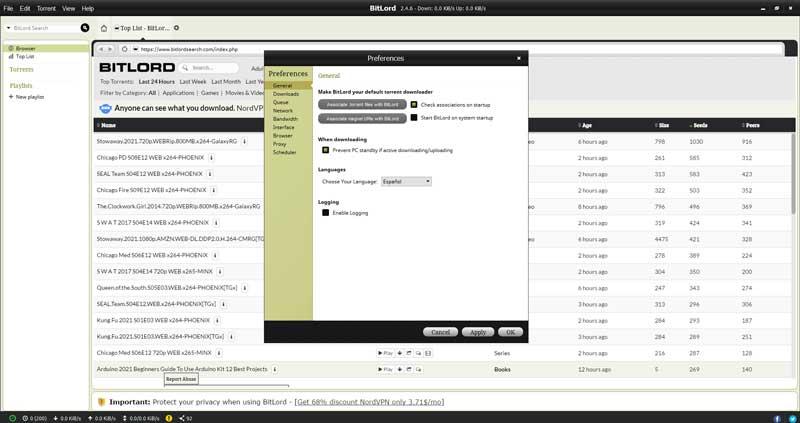Screen dimensions: 800x423
Task: Open the File menu
Action: [x=8, y=9]
